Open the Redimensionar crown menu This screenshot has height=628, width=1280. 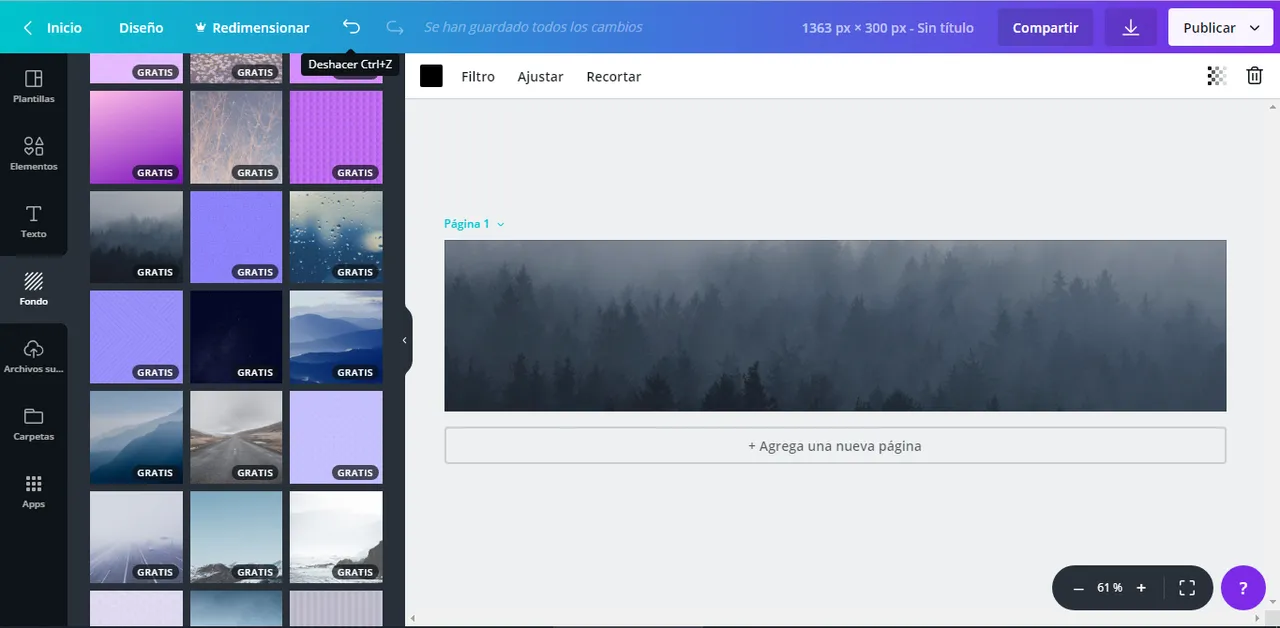pos(251,28)
